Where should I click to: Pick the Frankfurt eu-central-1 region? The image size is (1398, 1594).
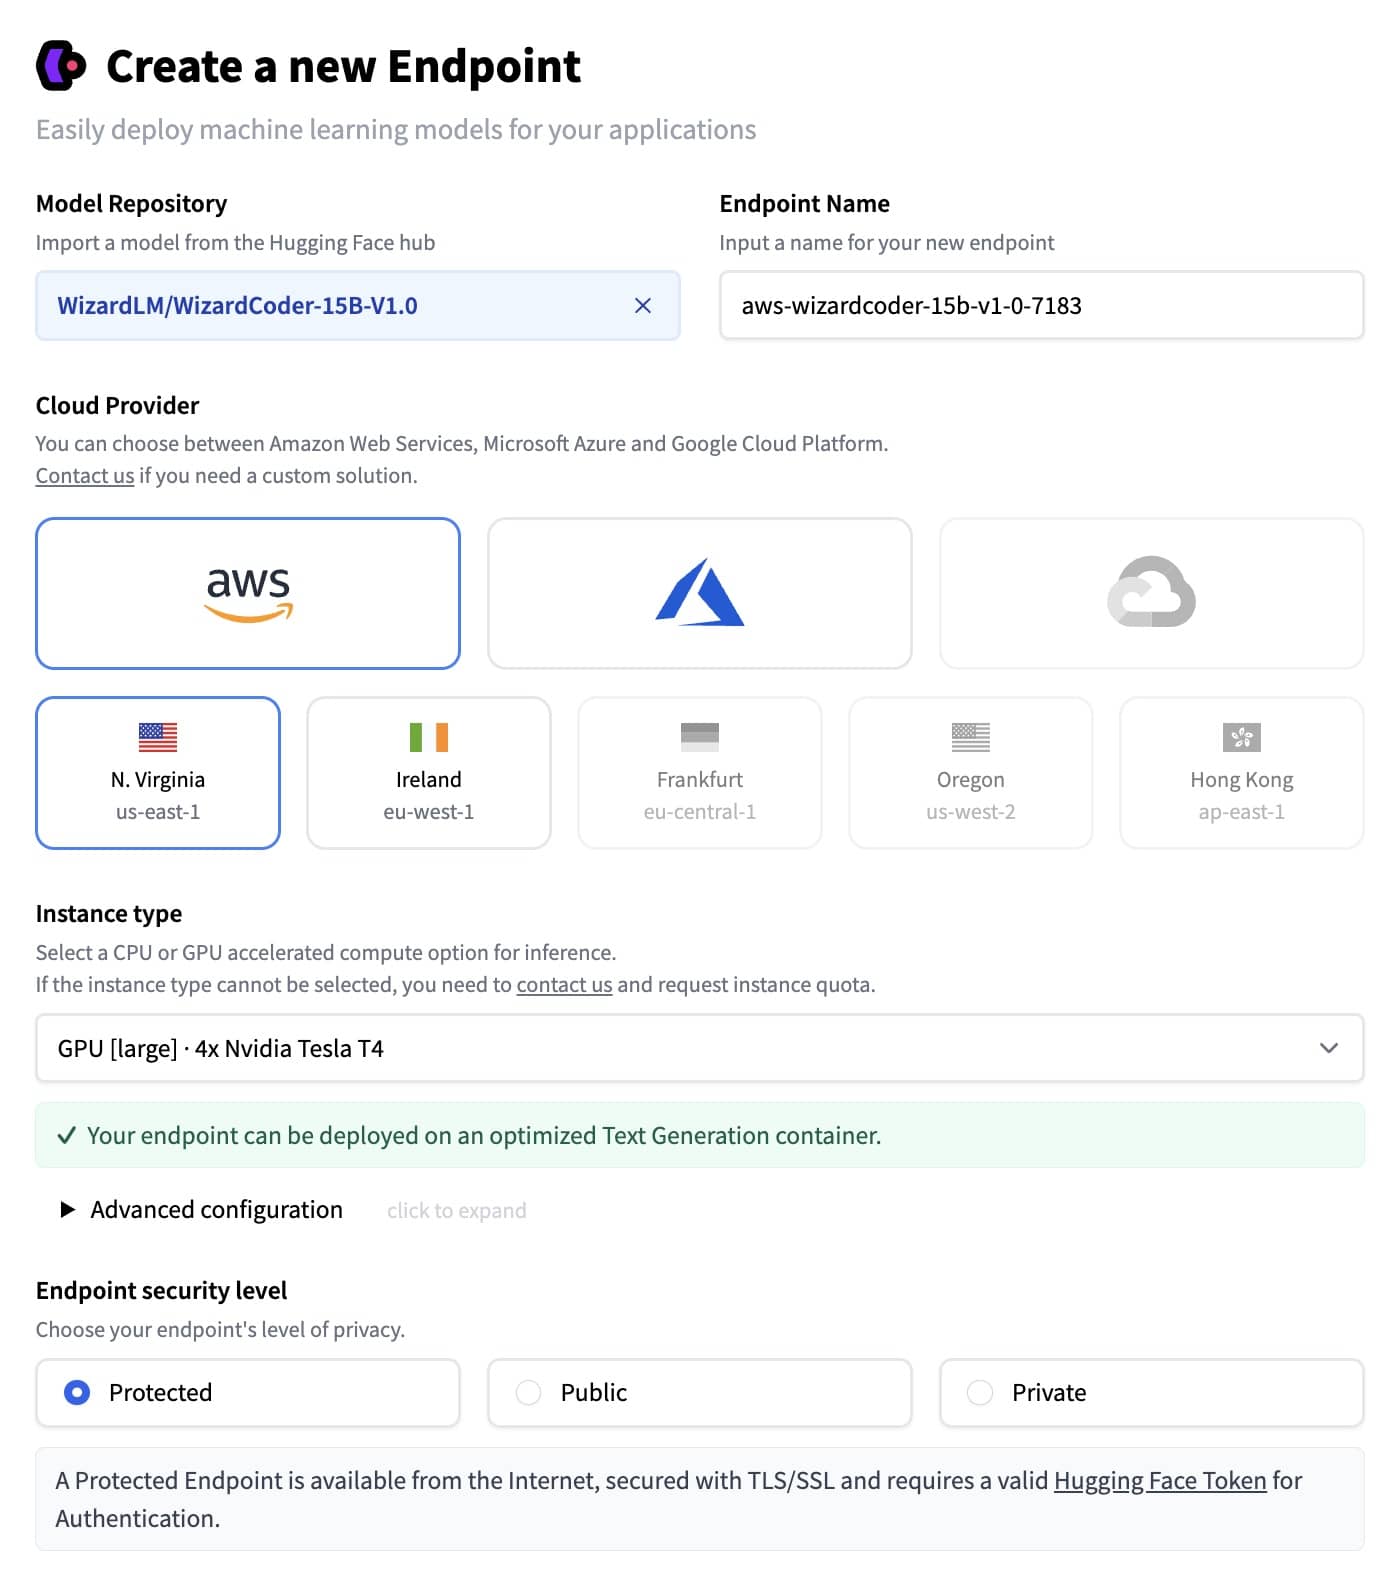click(x=699, y=773)
